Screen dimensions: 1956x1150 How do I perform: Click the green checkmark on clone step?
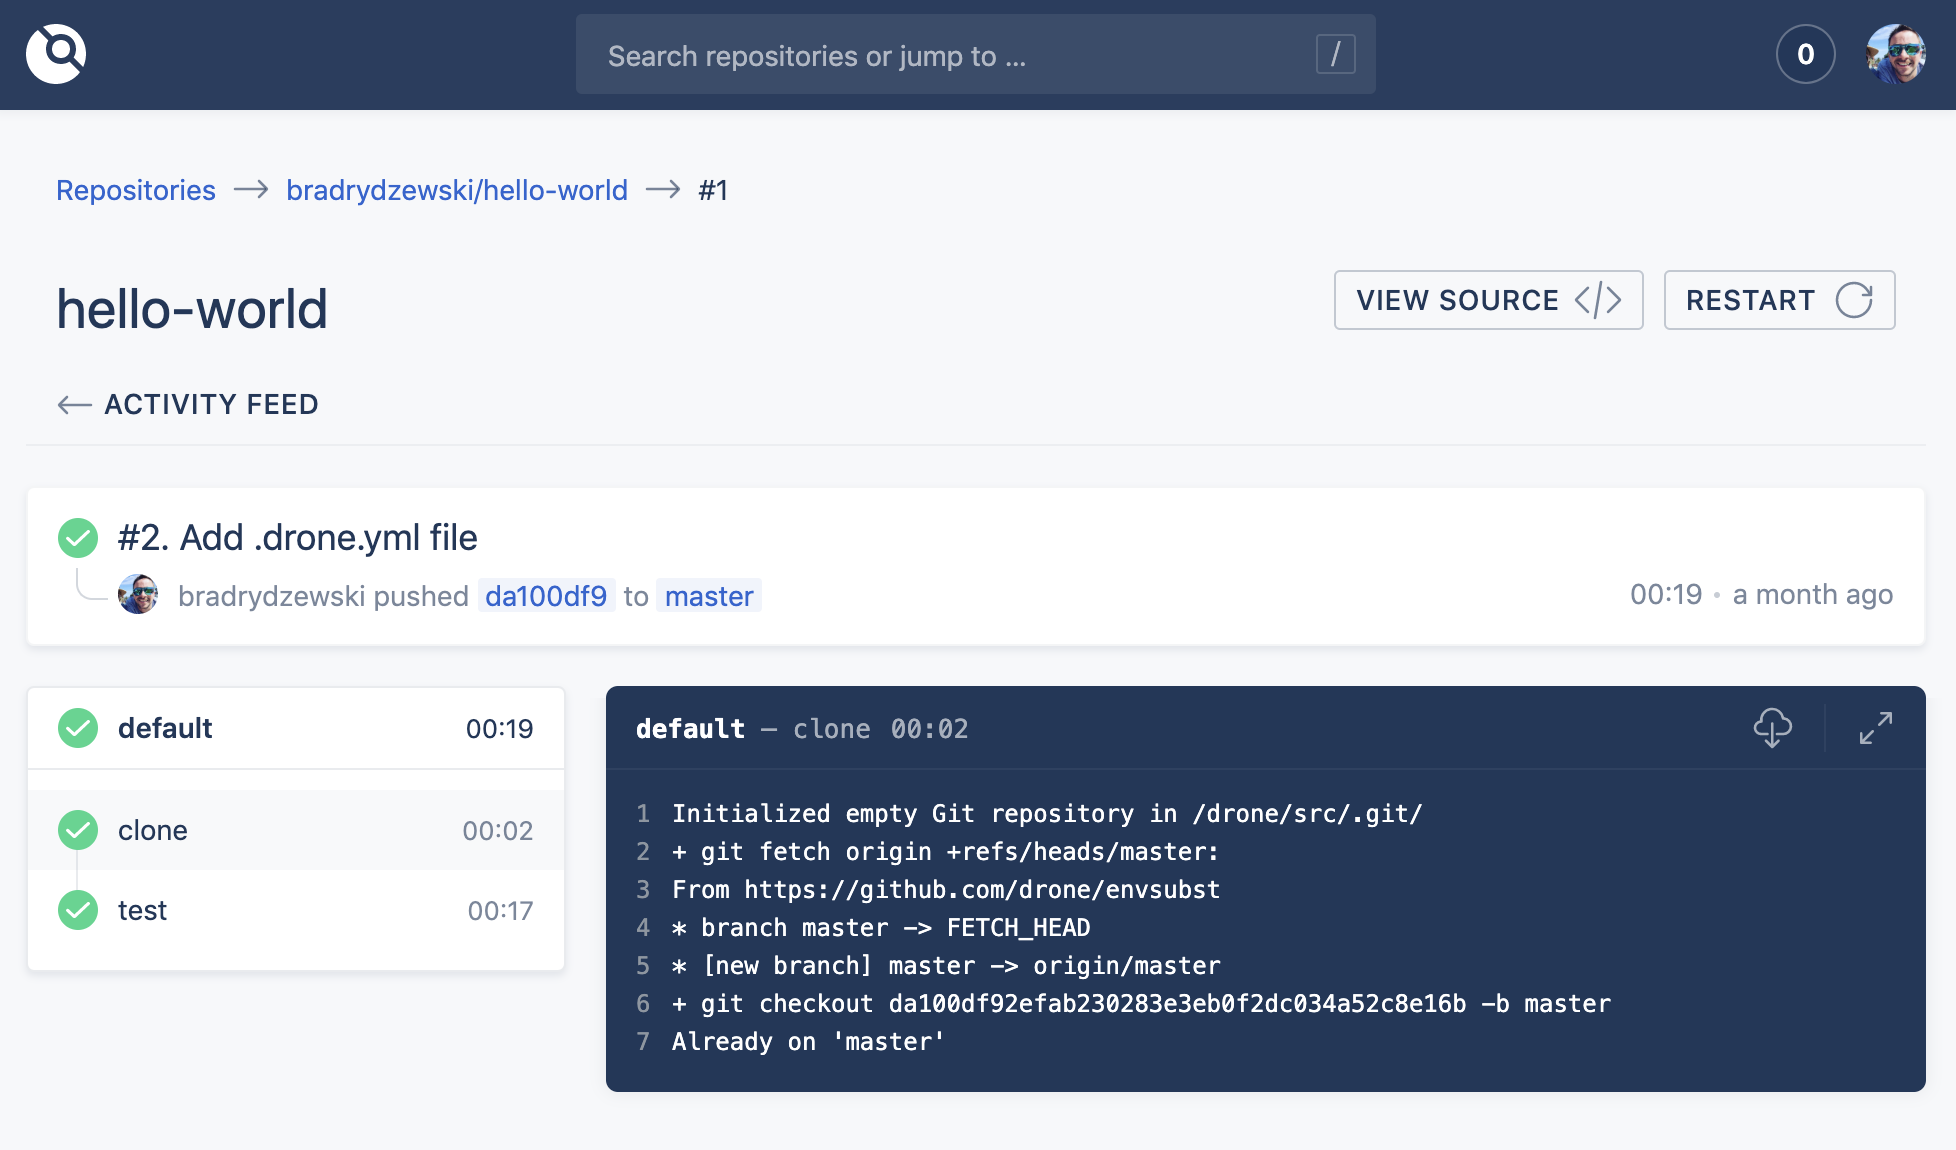pos(78,830)
